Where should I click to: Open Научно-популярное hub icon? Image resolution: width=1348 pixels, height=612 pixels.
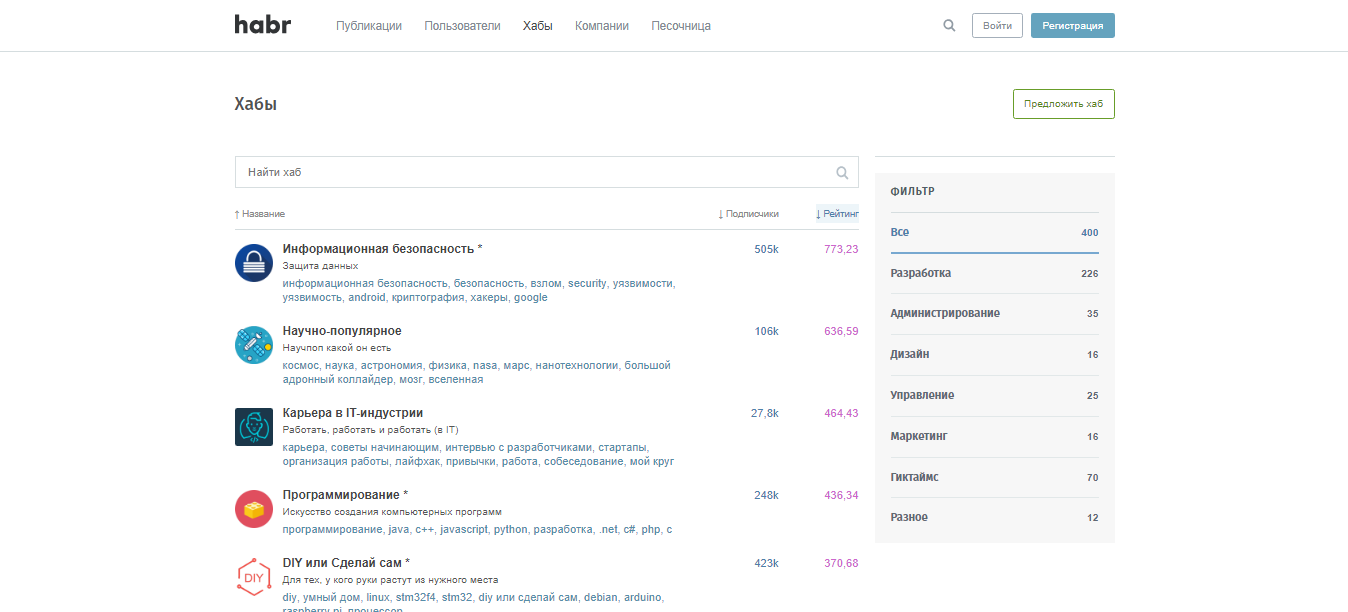[254, 345]
